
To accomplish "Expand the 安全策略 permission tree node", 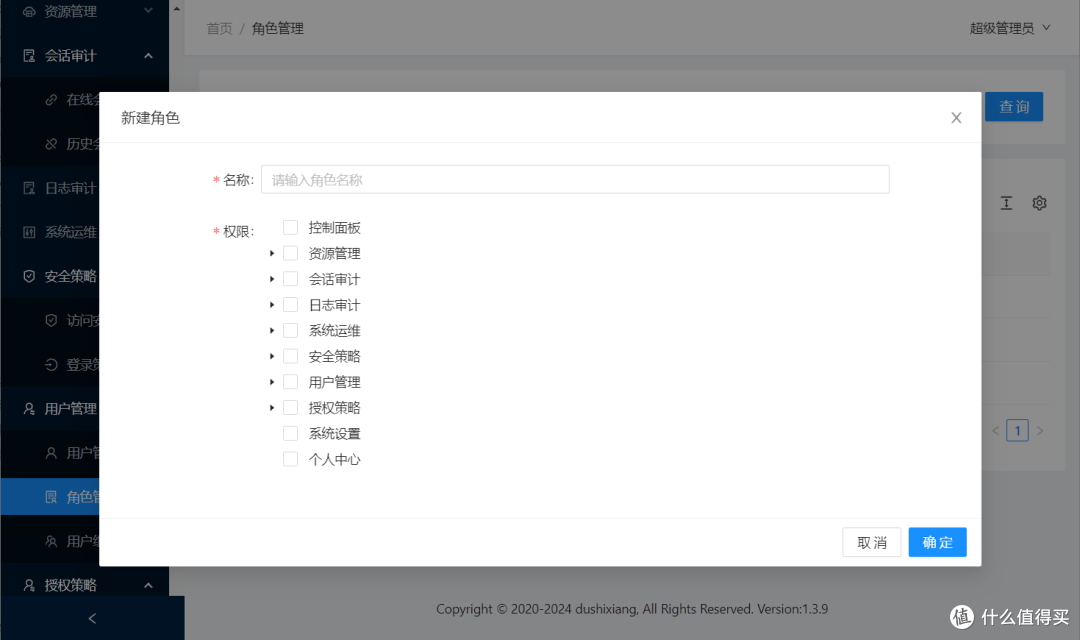I will [272, 356].
